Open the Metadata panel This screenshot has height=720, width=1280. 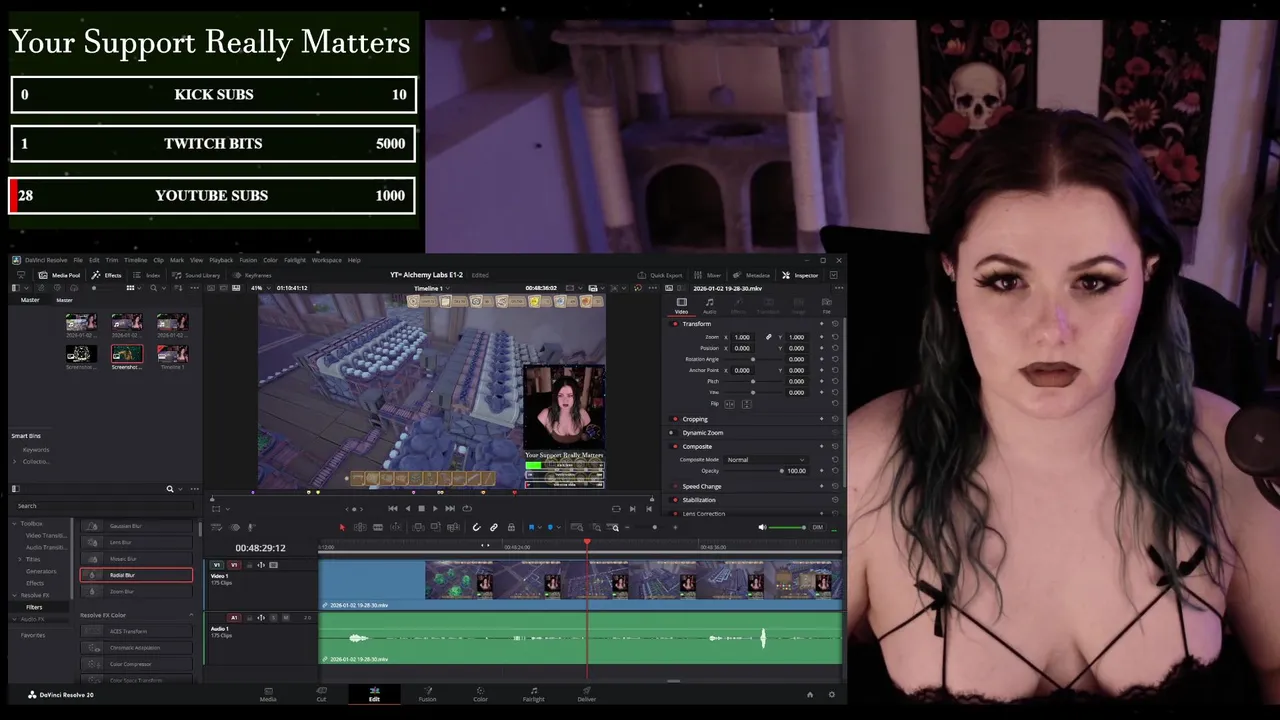pos(752,275)
